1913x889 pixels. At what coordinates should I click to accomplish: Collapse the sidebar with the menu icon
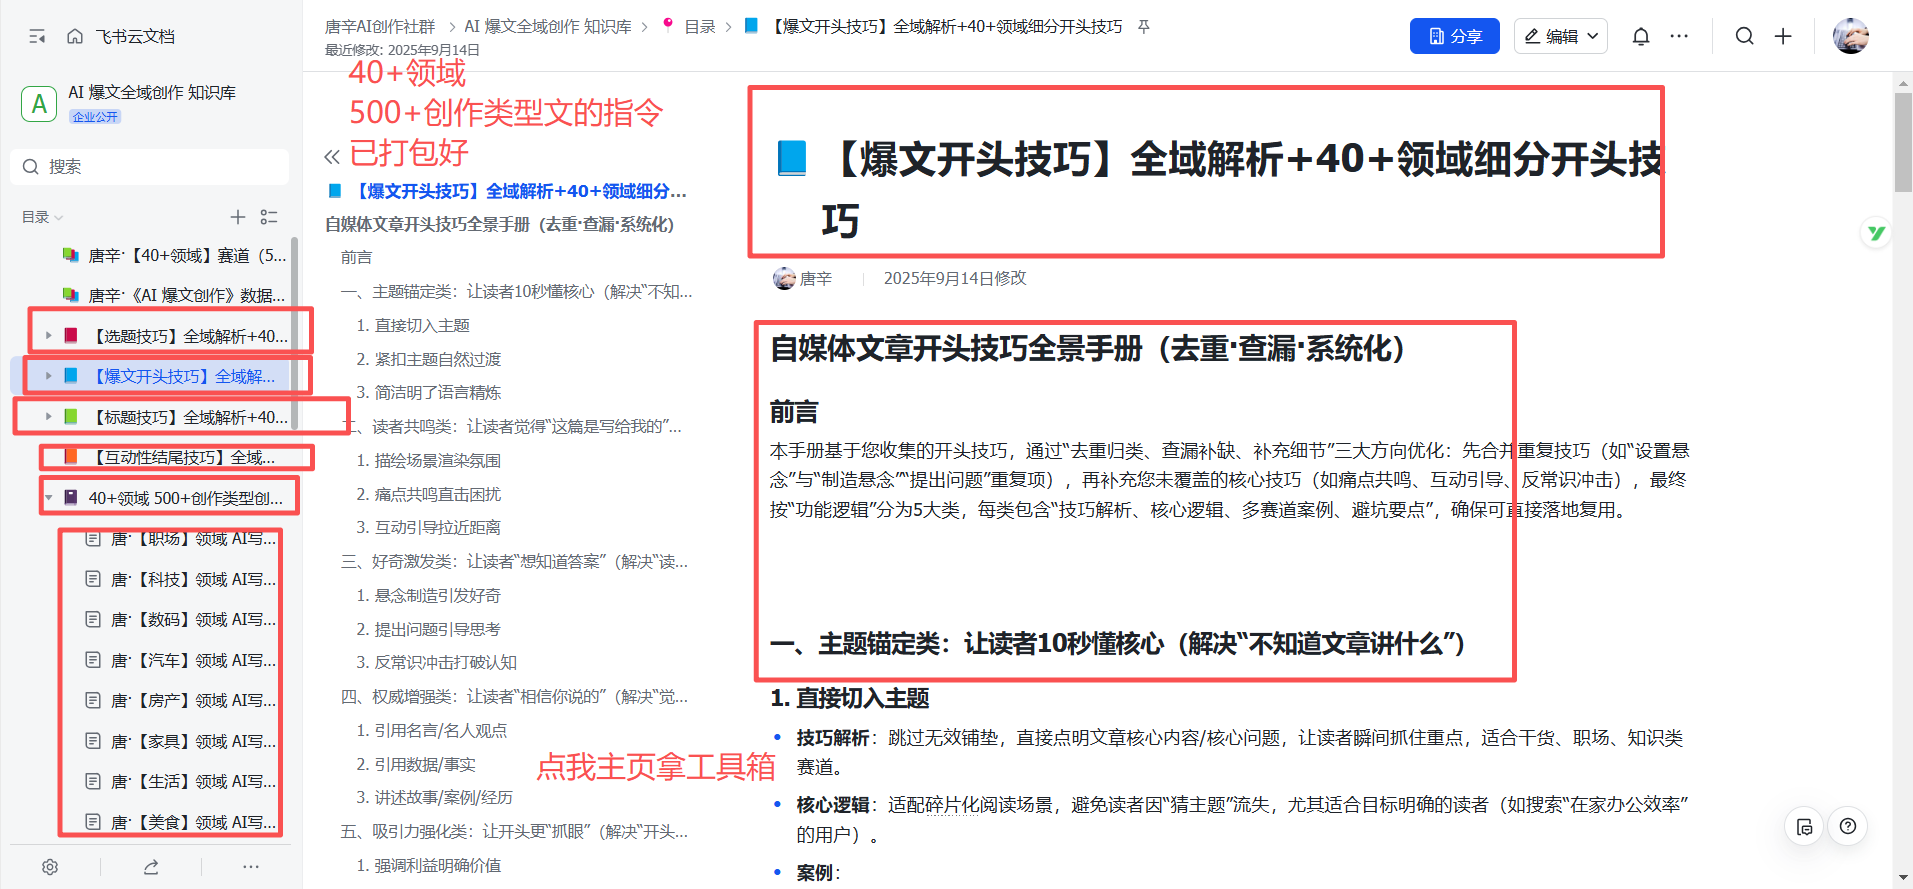click(38, 37)
